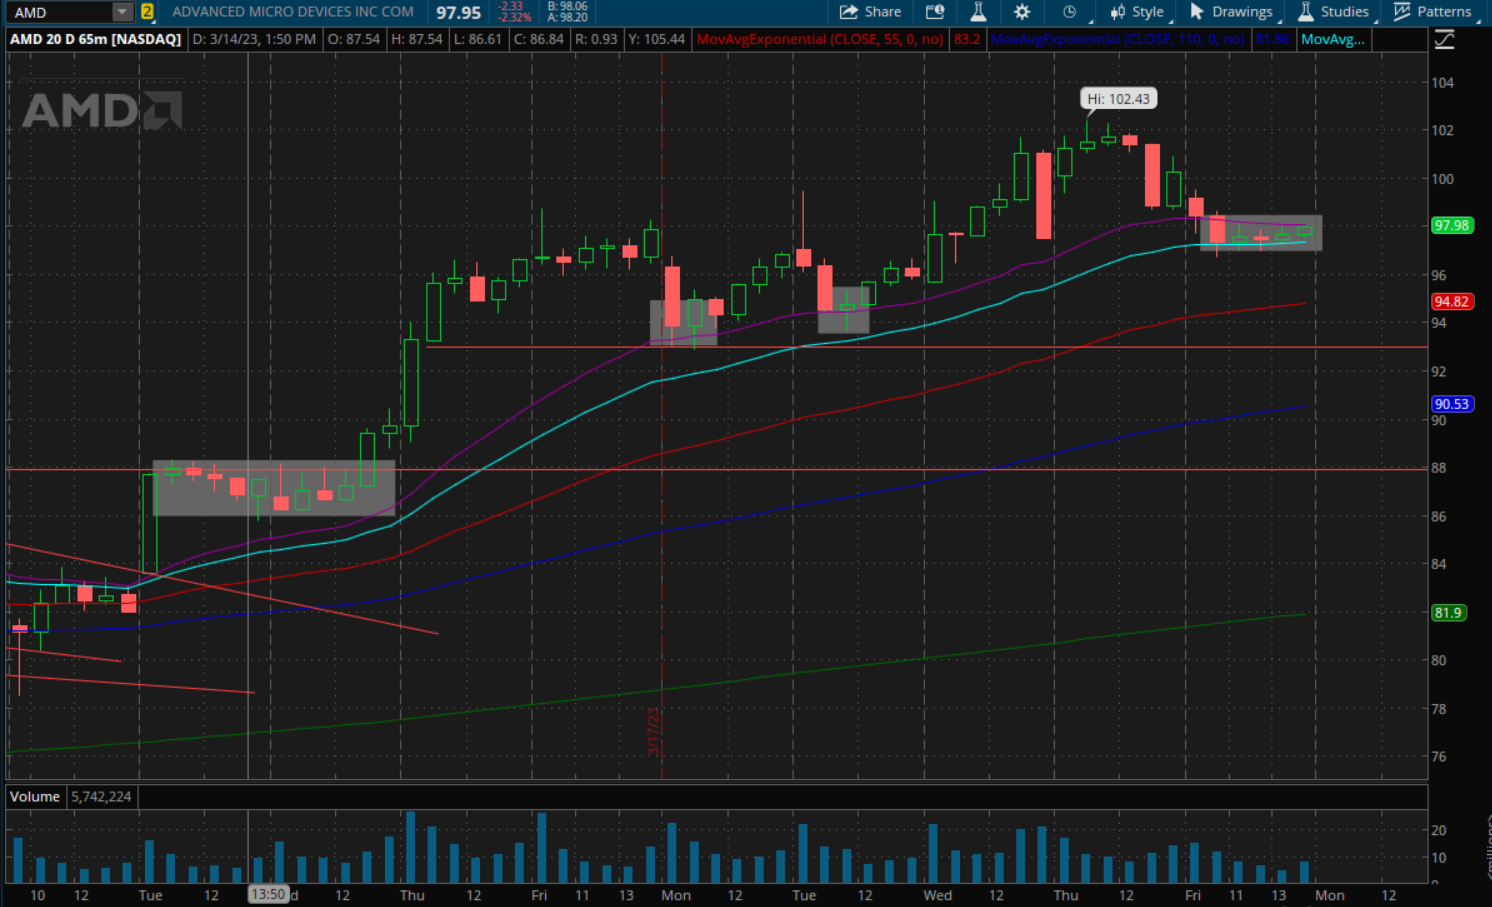Click the -2.33 net change text

pyautogui.click(x=512, y=6)
